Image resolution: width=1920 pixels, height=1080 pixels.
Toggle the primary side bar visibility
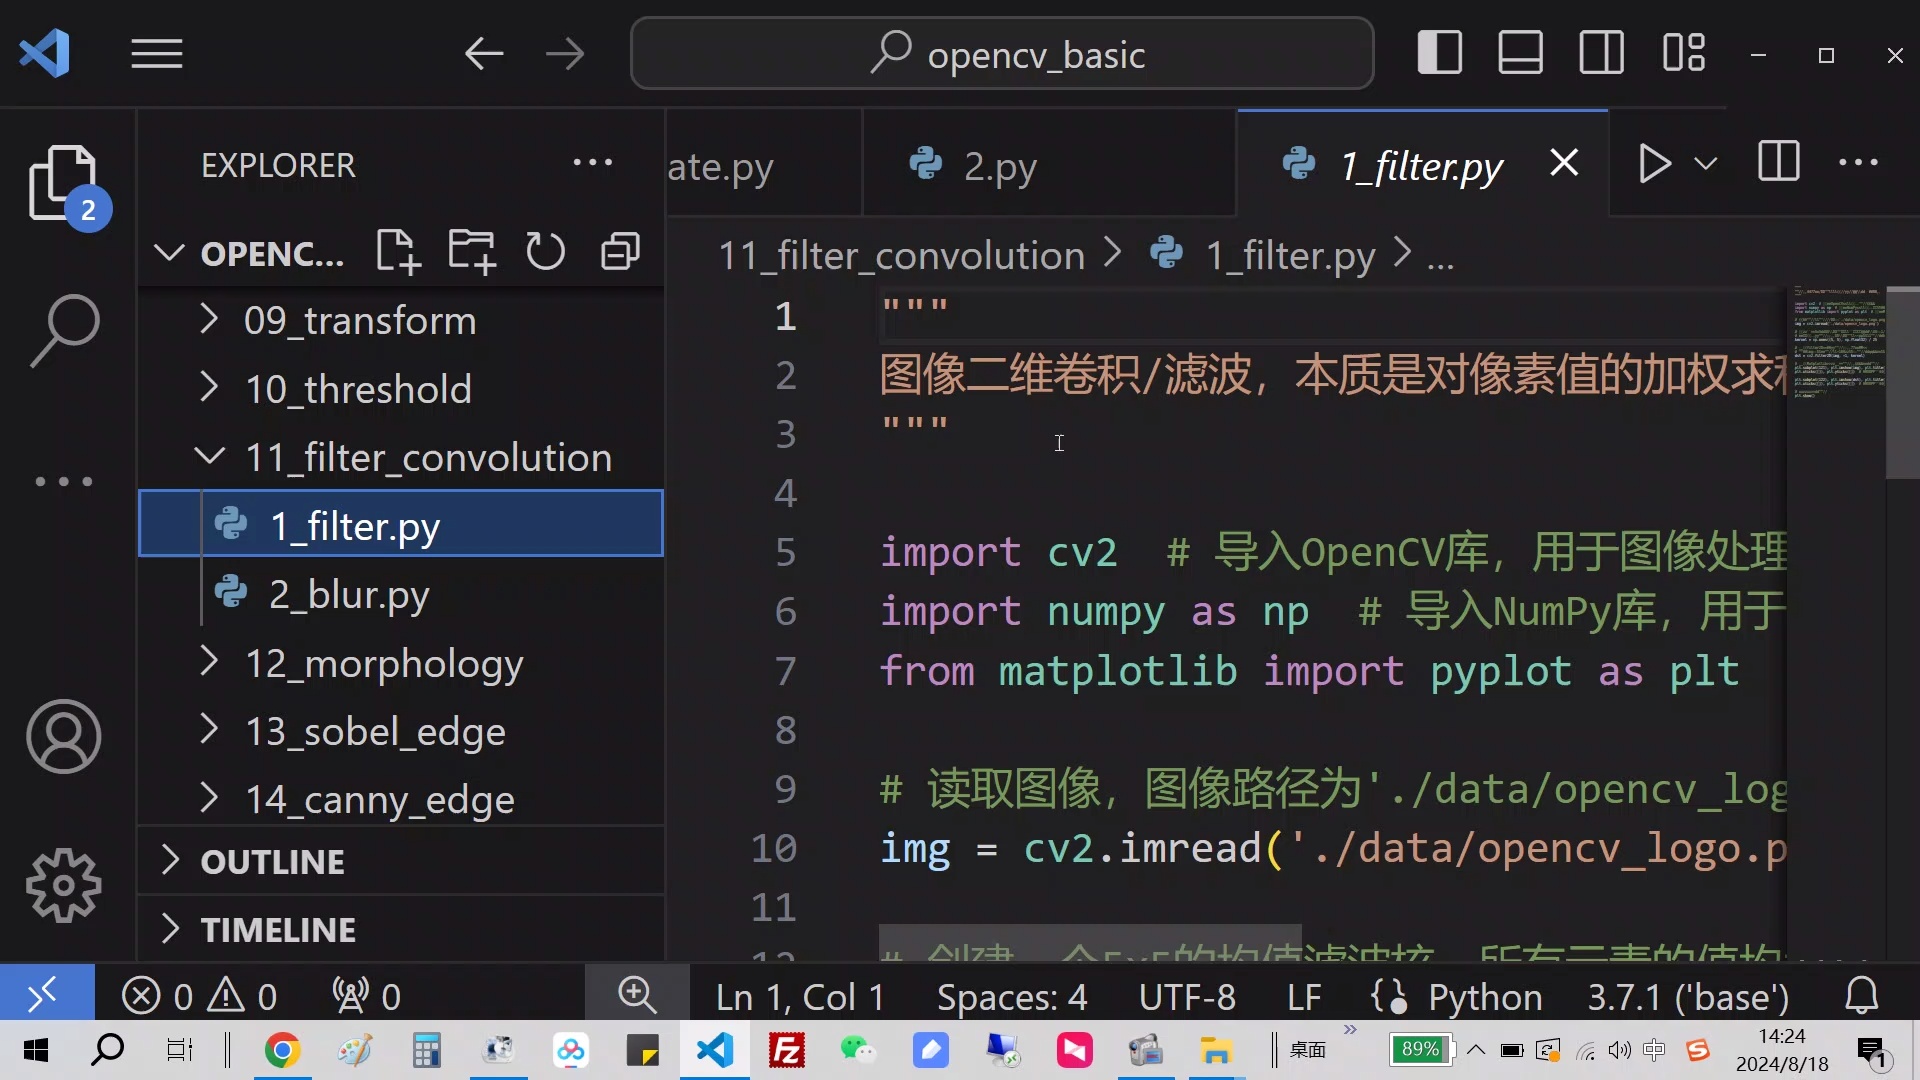pos(1439,52)
